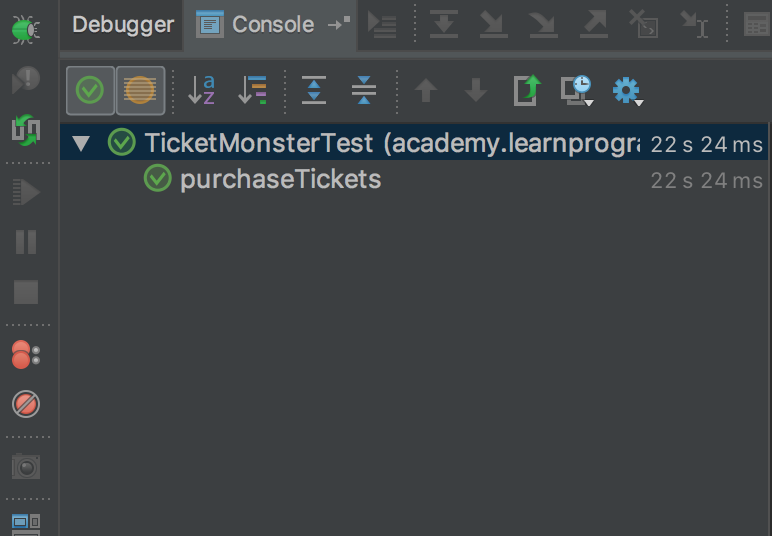Toggle Show Ignored tests filter

pos(140,91)
